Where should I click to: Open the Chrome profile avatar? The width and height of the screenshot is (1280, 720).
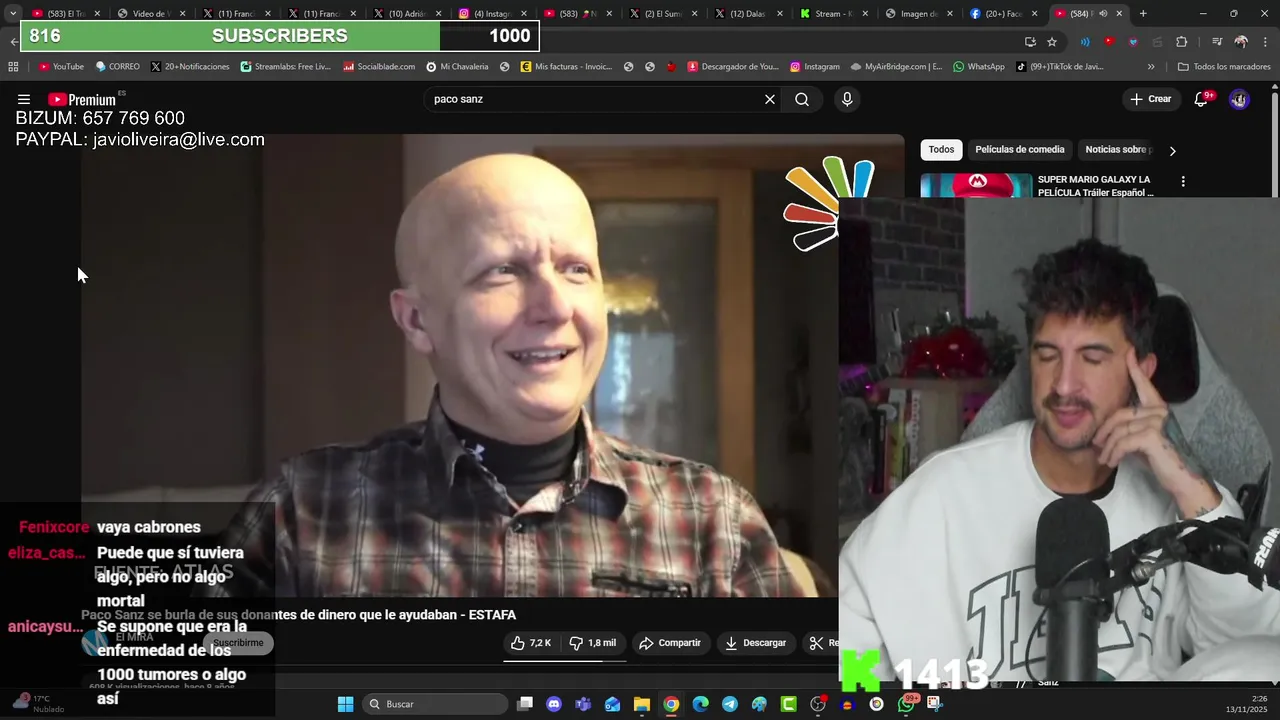1241,42
